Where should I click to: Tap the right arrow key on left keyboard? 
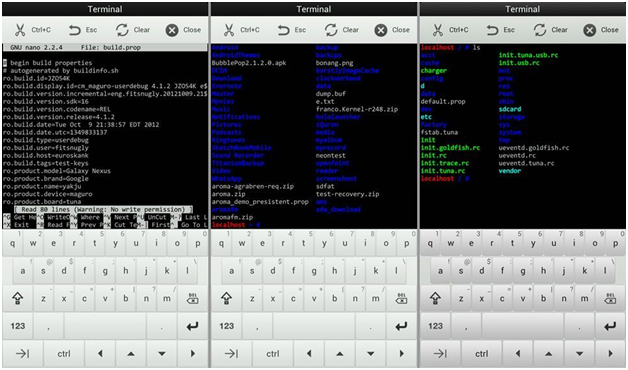pyautogui.click(x=193, y=354)
